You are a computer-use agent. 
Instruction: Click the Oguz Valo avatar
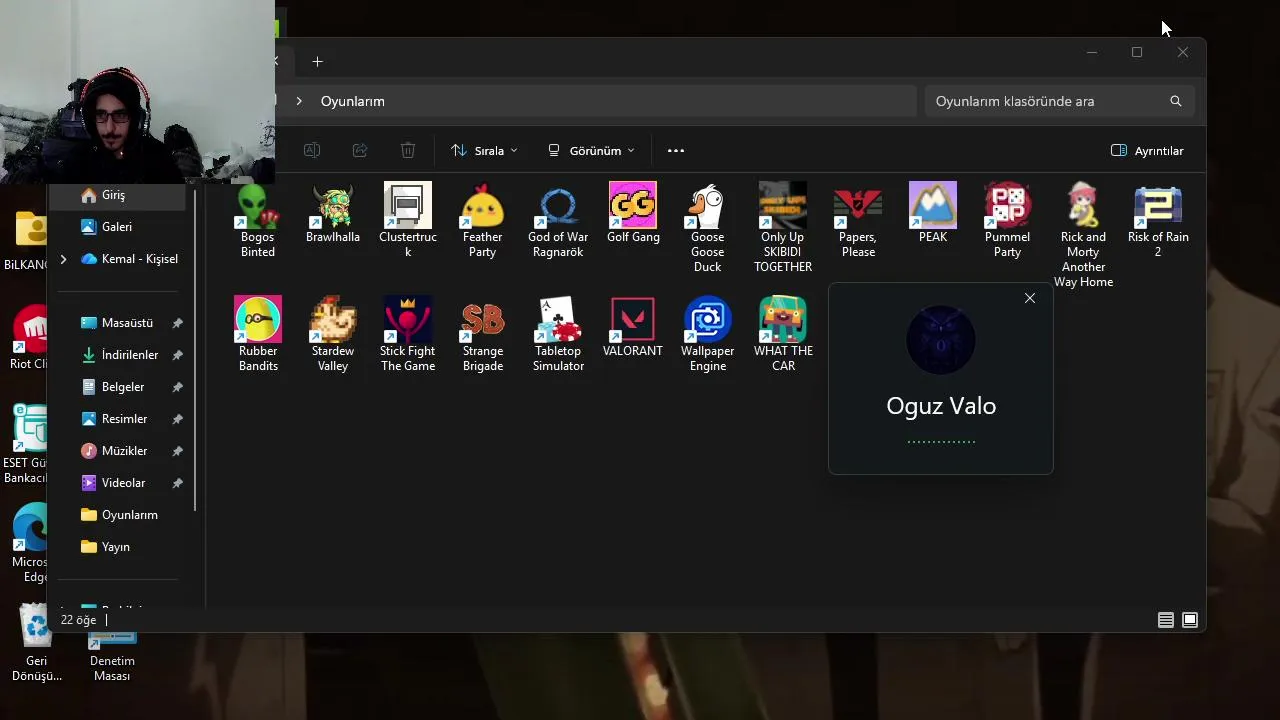coord(940,341)
